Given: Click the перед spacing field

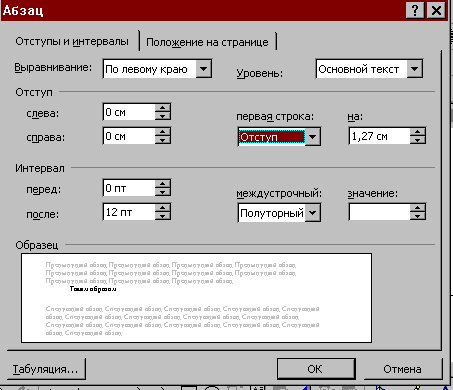Looking at the screenshot, I should point(129,188).
